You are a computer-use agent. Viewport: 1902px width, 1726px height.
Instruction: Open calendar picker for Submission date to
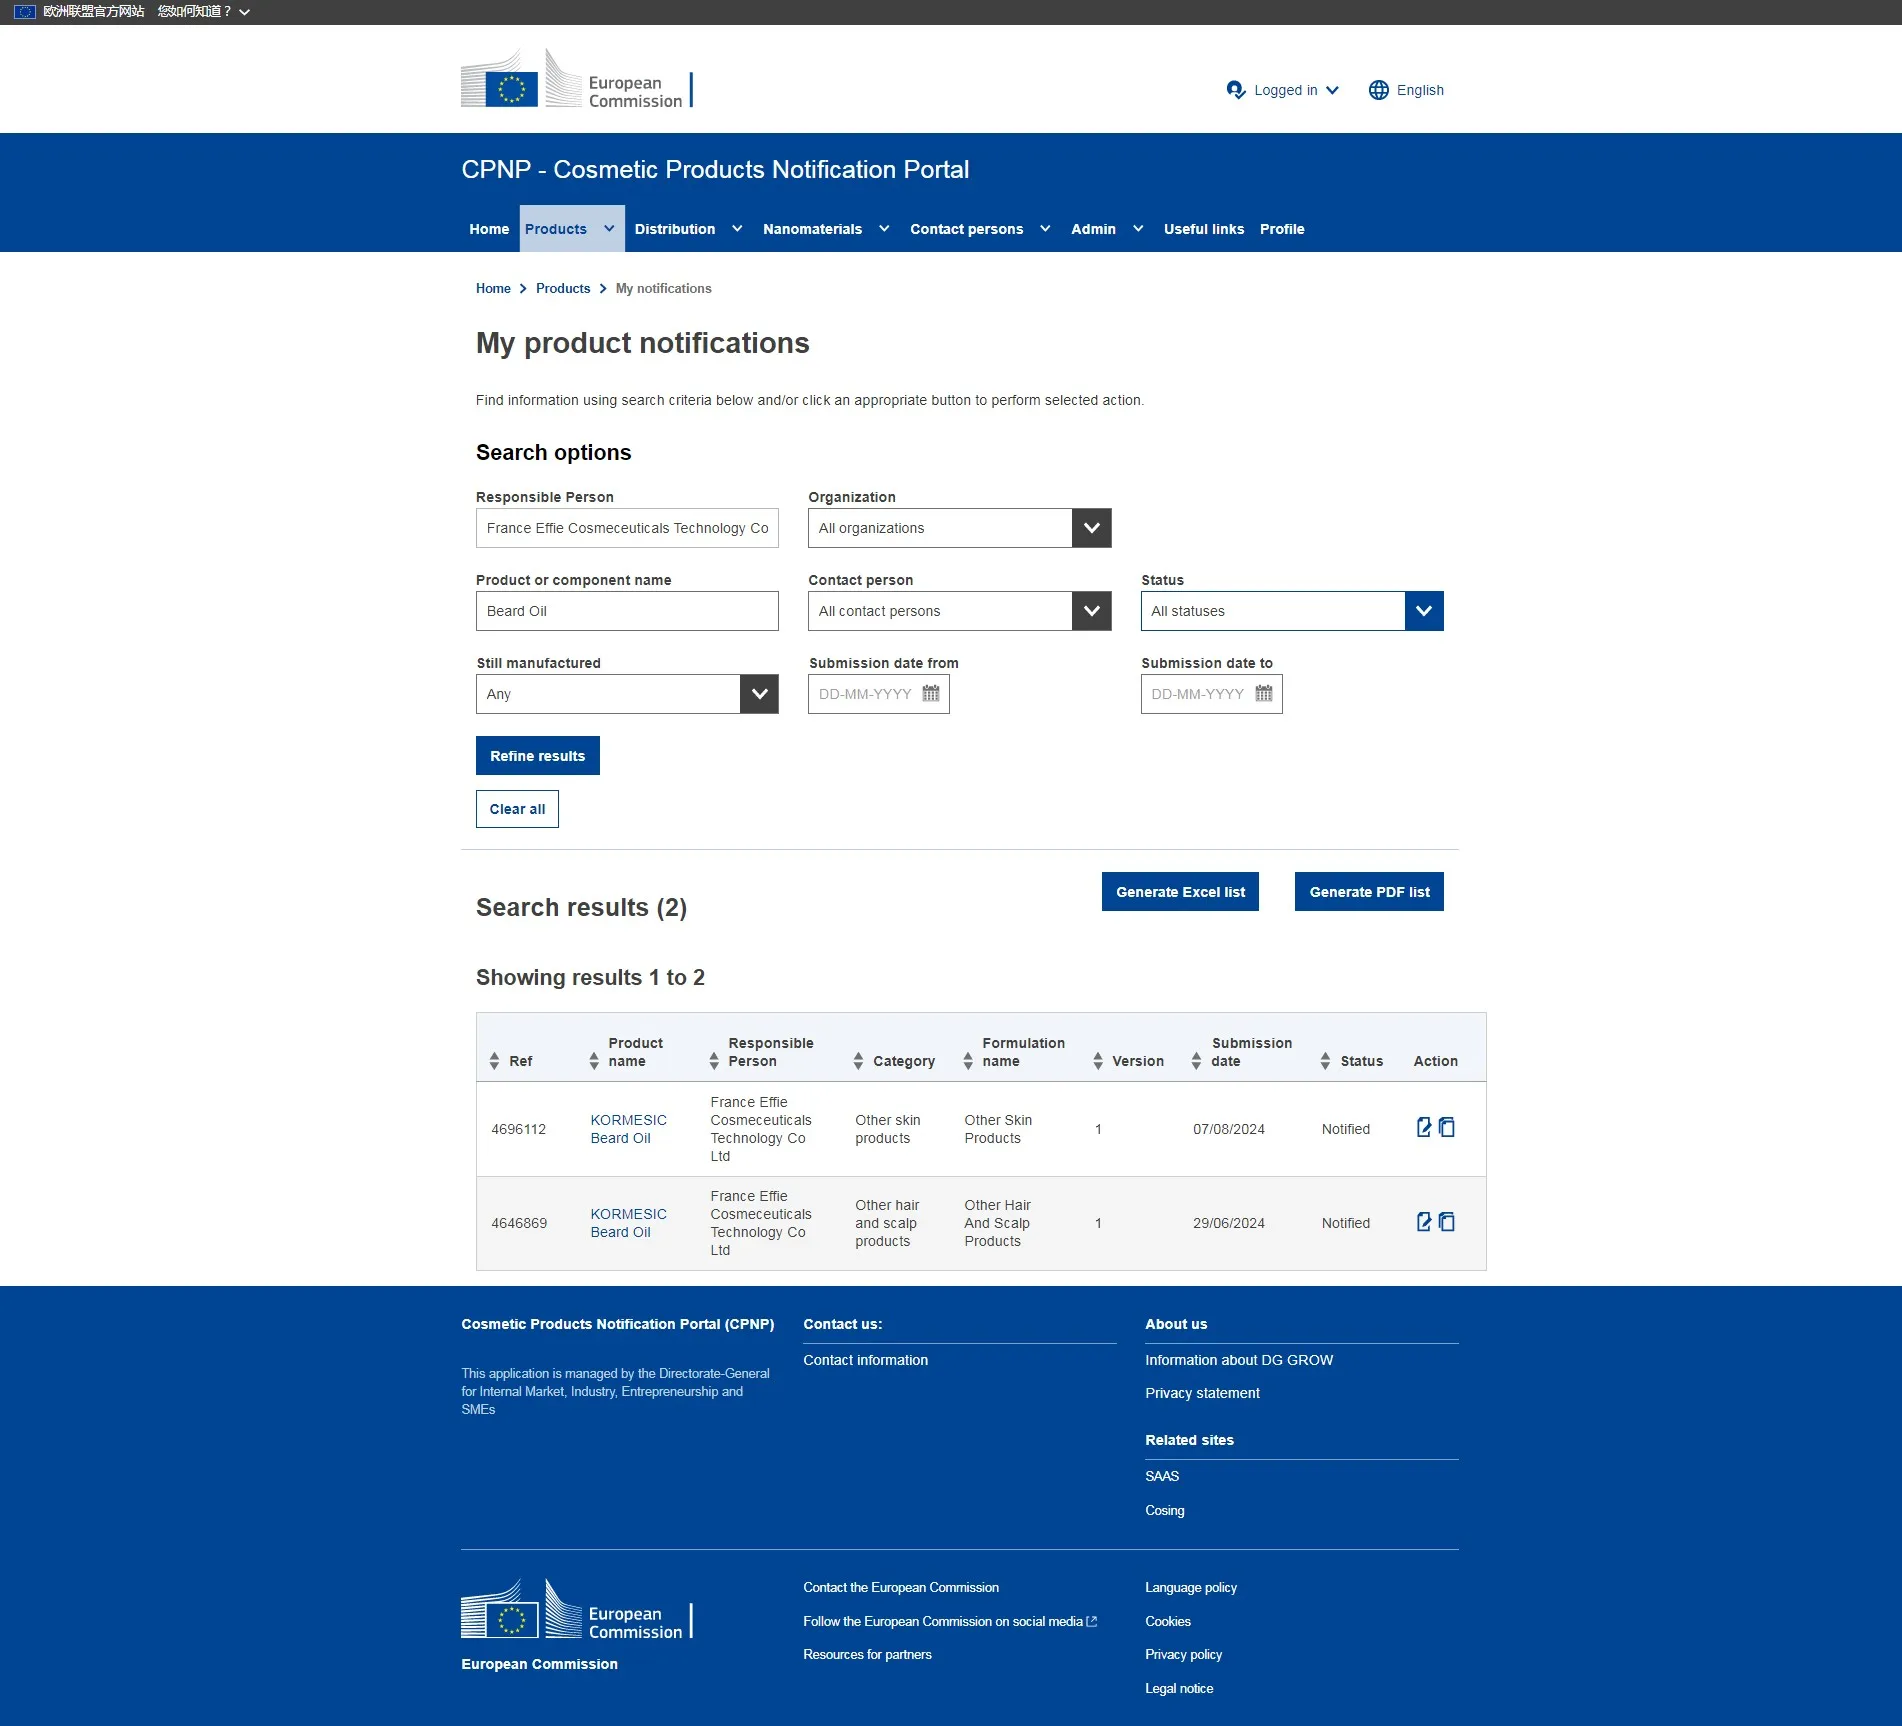(1264, 694)
